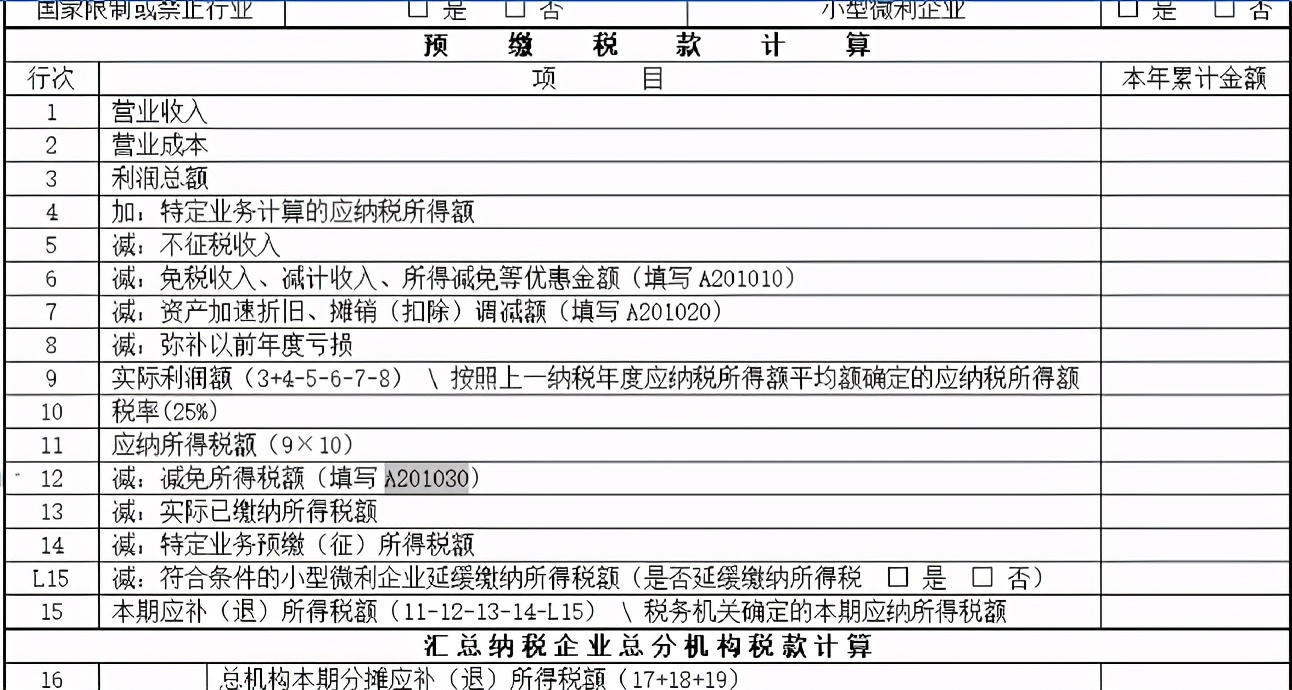Click the amount field for row L15
This screenshot has width=1292, height=690.
pyautogui.click(x=1194, y=577)
